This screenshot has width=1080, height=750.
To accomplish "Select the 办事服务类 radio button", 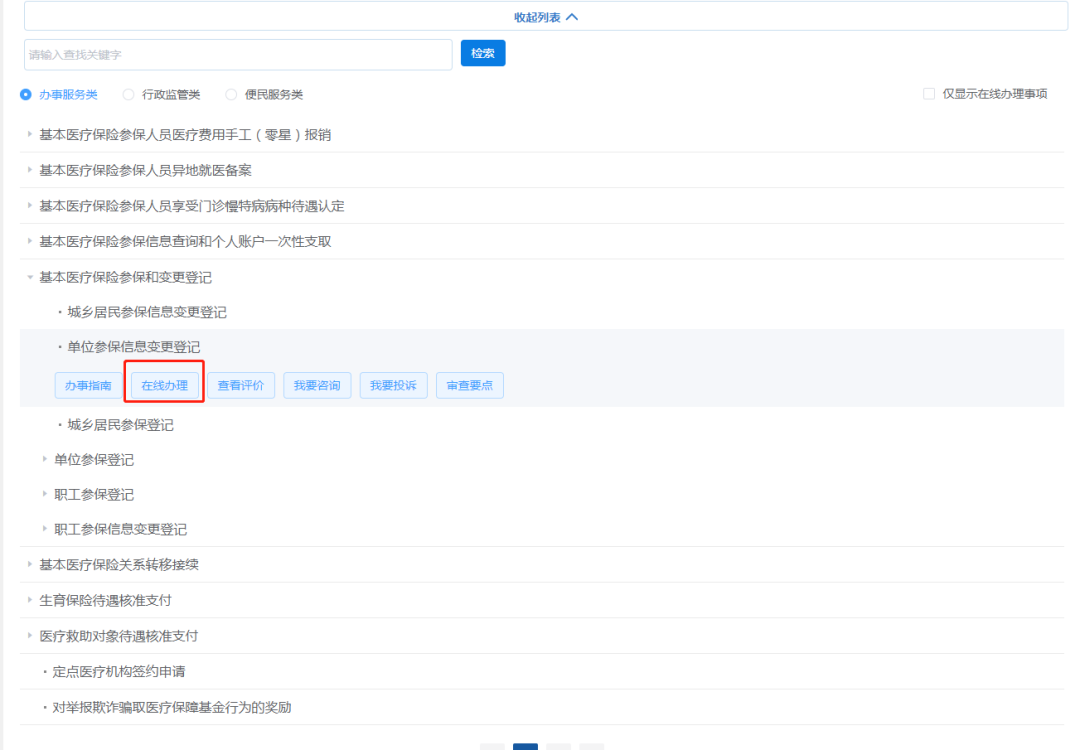I will [x=26, y=95].
